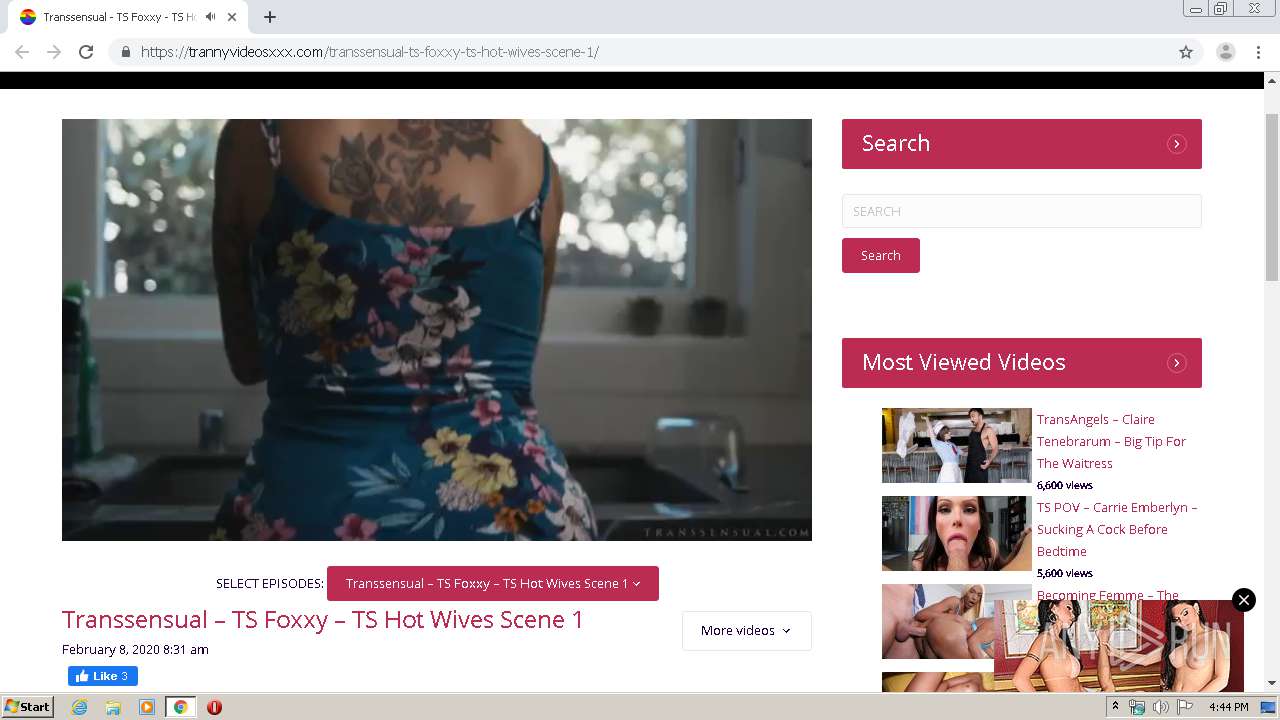Select the Chrome taskbar button
Image resolution: width=1280 pixels, height=720 pixels.
click(181, 707)
